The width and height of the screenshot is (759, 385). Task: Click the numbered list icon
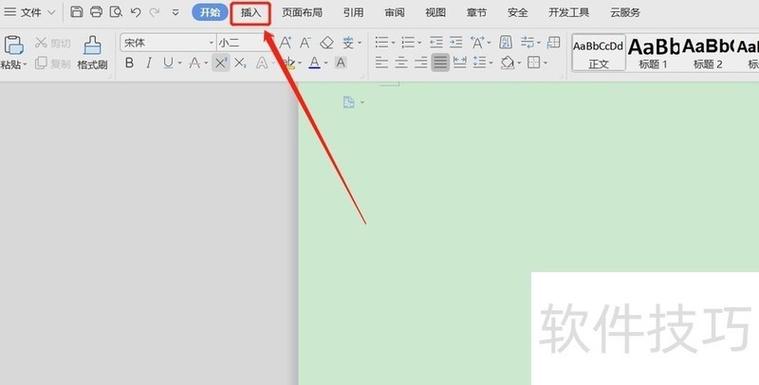[408, 43]
